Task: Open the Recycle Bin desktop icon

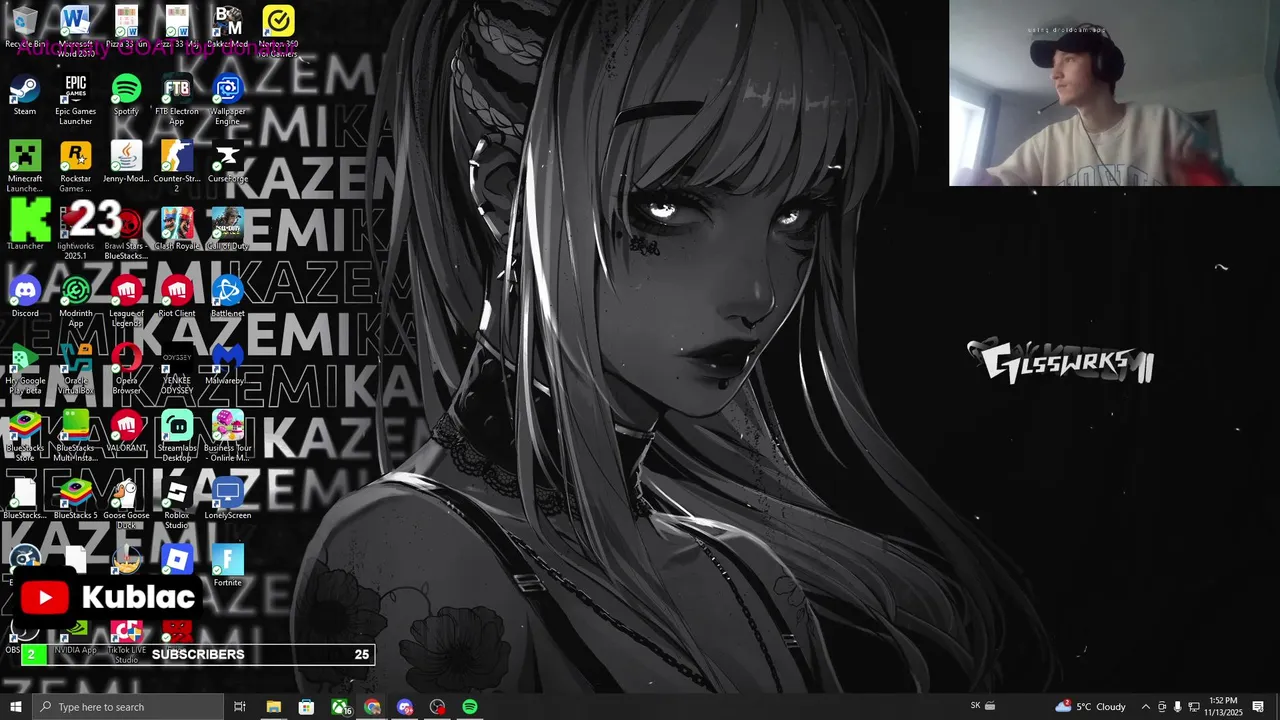Action: point(25,27)
